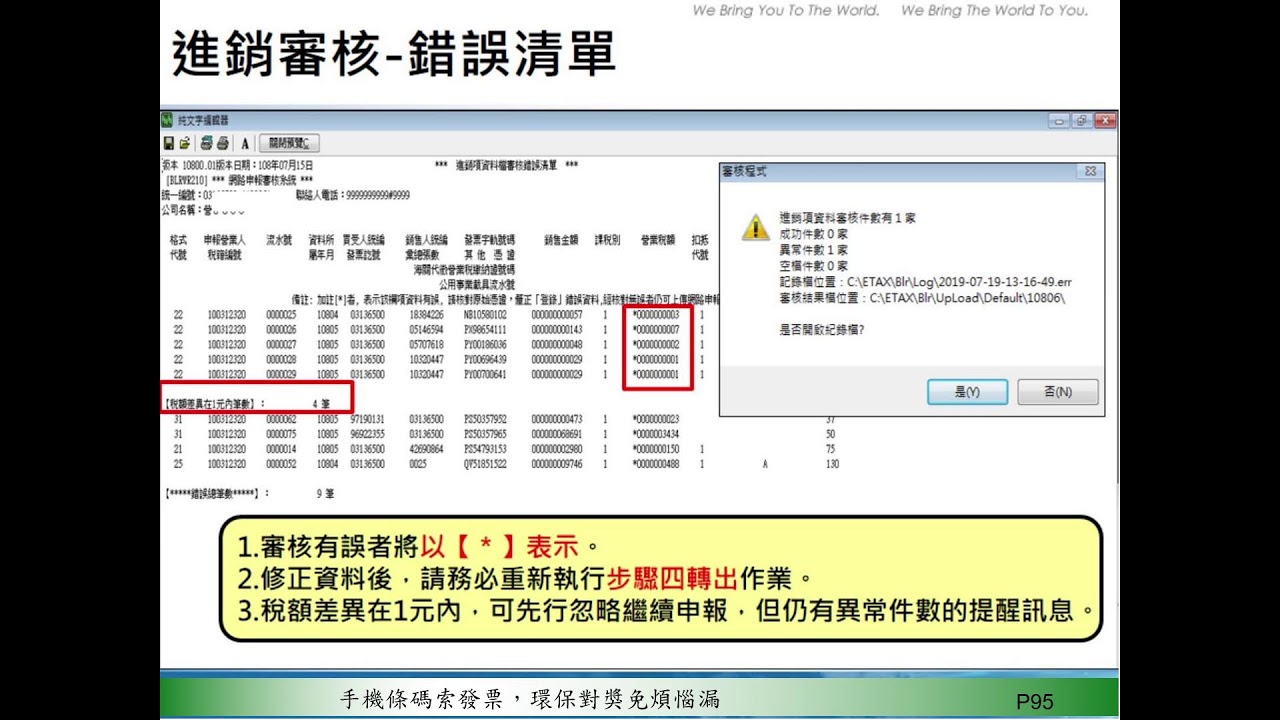Click tax amount *0000000488
Image resolution: width=1280 pixels, height=720 pixels.
(656, 465)
